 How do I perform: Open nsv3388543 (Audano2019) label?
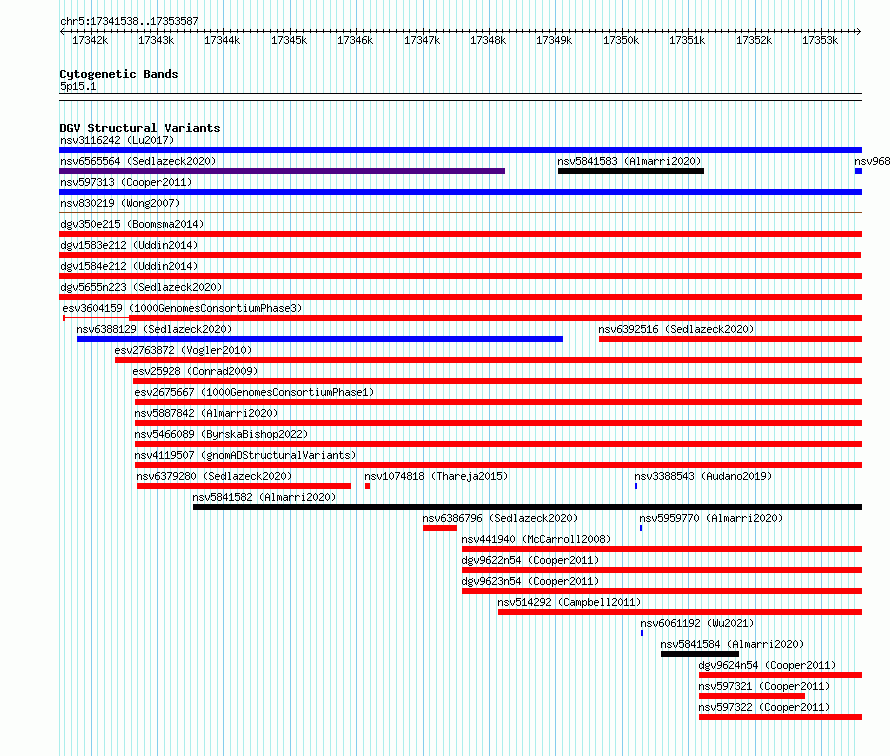pyautogui.click(x=703, y=476)
